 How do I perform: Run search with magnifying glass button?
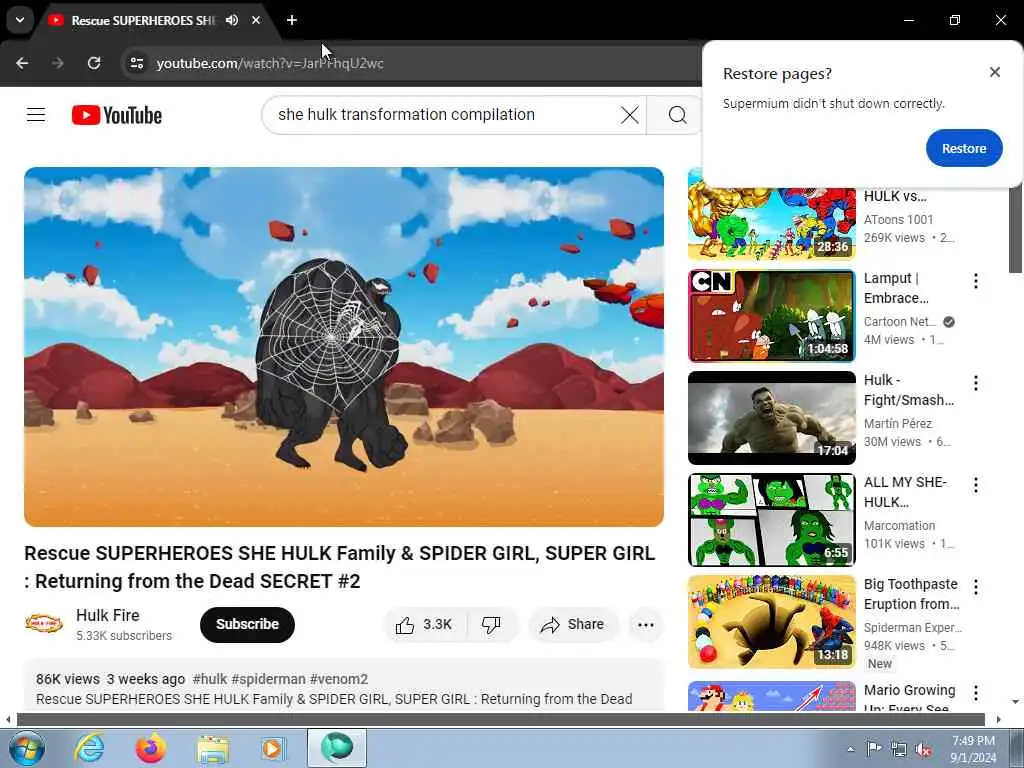pyautogui.click(x=677, y=115)
